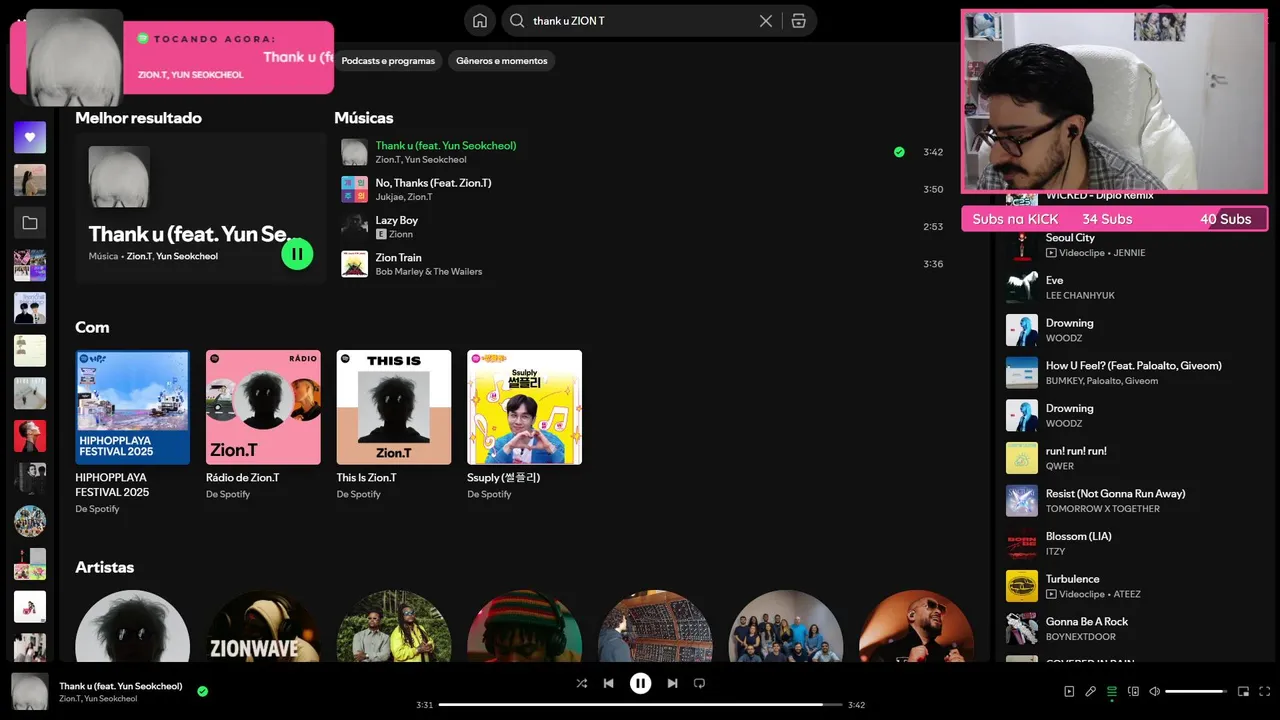Skip to next track
The image size is (1280, 720).
(672, 683)
